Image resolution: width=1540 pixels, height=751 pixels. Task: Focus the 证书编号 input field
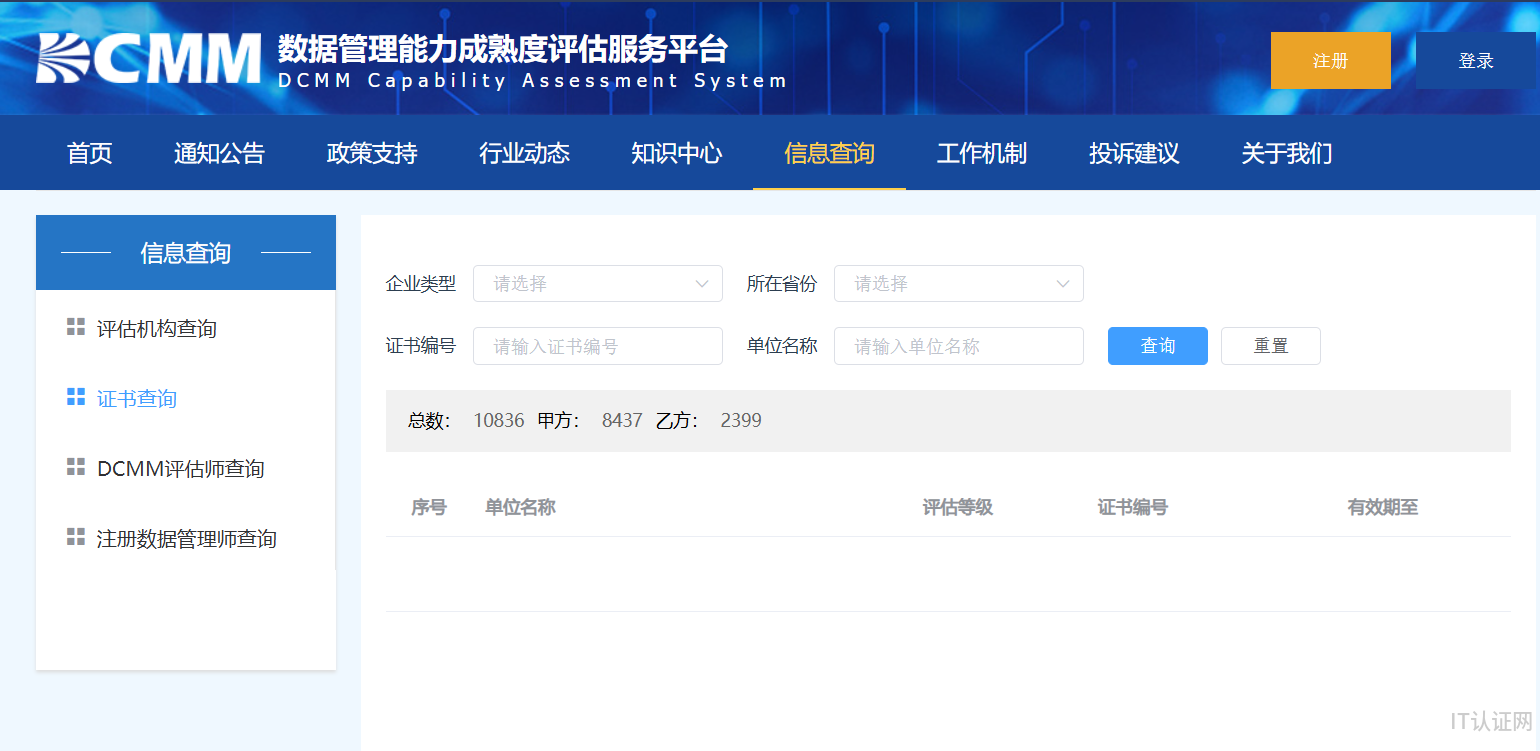(x=597, y=346)
